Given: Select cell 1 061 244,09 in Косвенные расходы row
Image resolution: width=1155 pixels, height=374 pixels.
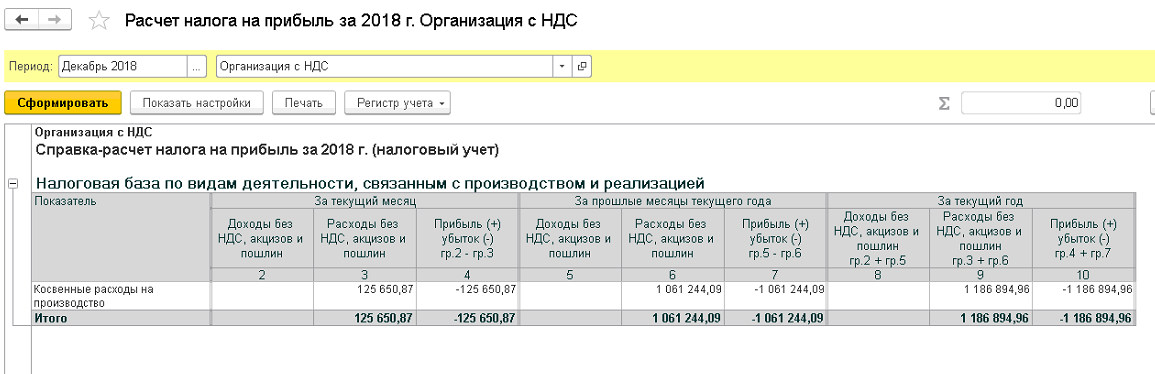Looking at the screenshot, I should 673,296.
